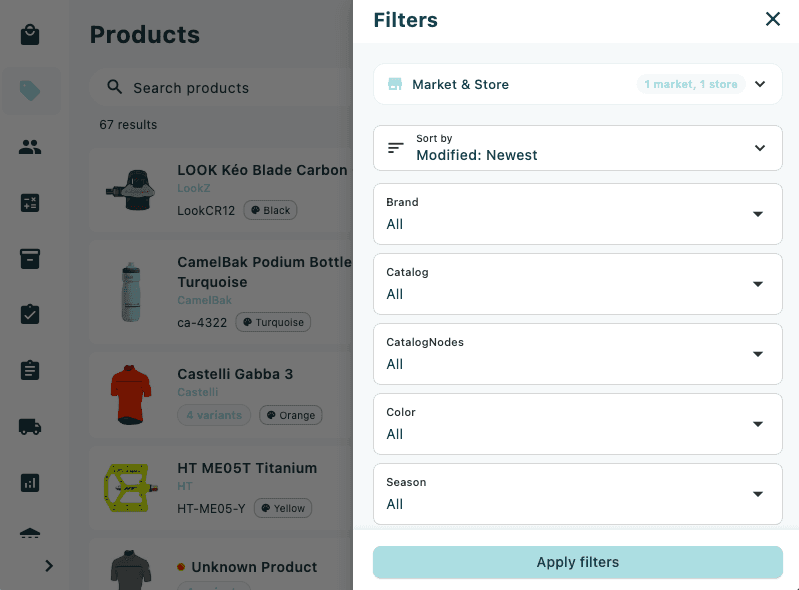Viewport: 799px width, 590px height.
Task: Click the Castelli brand link
Action: tap(198, 392)
